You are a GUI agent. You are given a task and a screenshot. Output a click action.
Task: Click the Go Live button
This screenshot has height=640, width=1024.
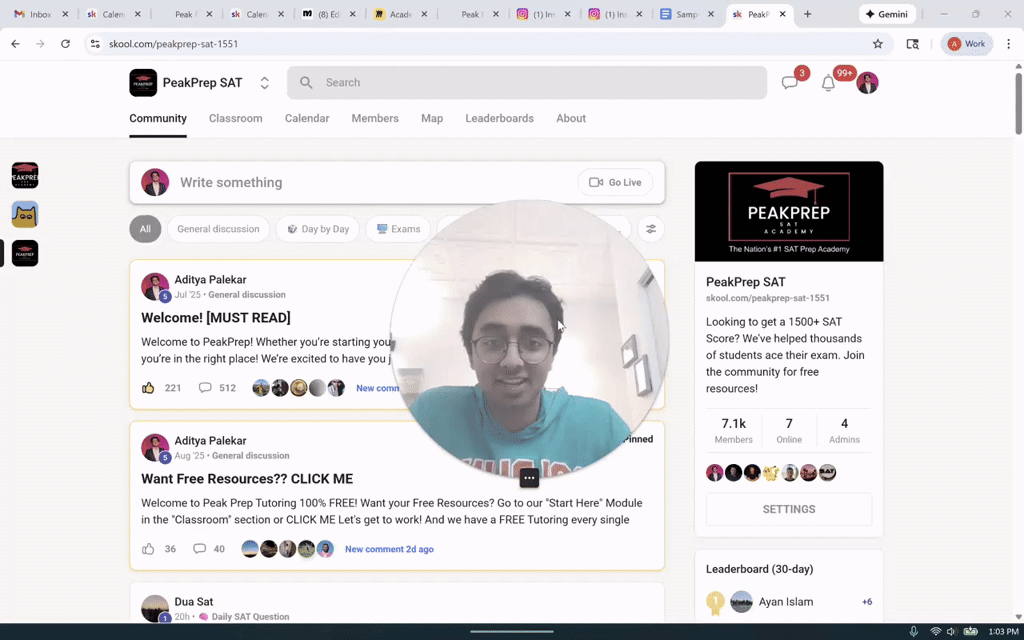click(615, 182)
